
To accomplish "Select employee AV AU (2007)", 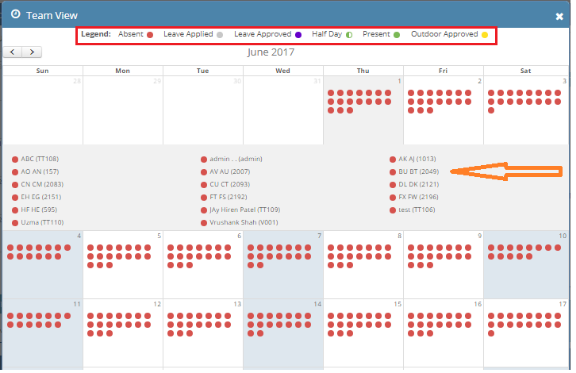I will pyautogui.click(x=230, y=172).
